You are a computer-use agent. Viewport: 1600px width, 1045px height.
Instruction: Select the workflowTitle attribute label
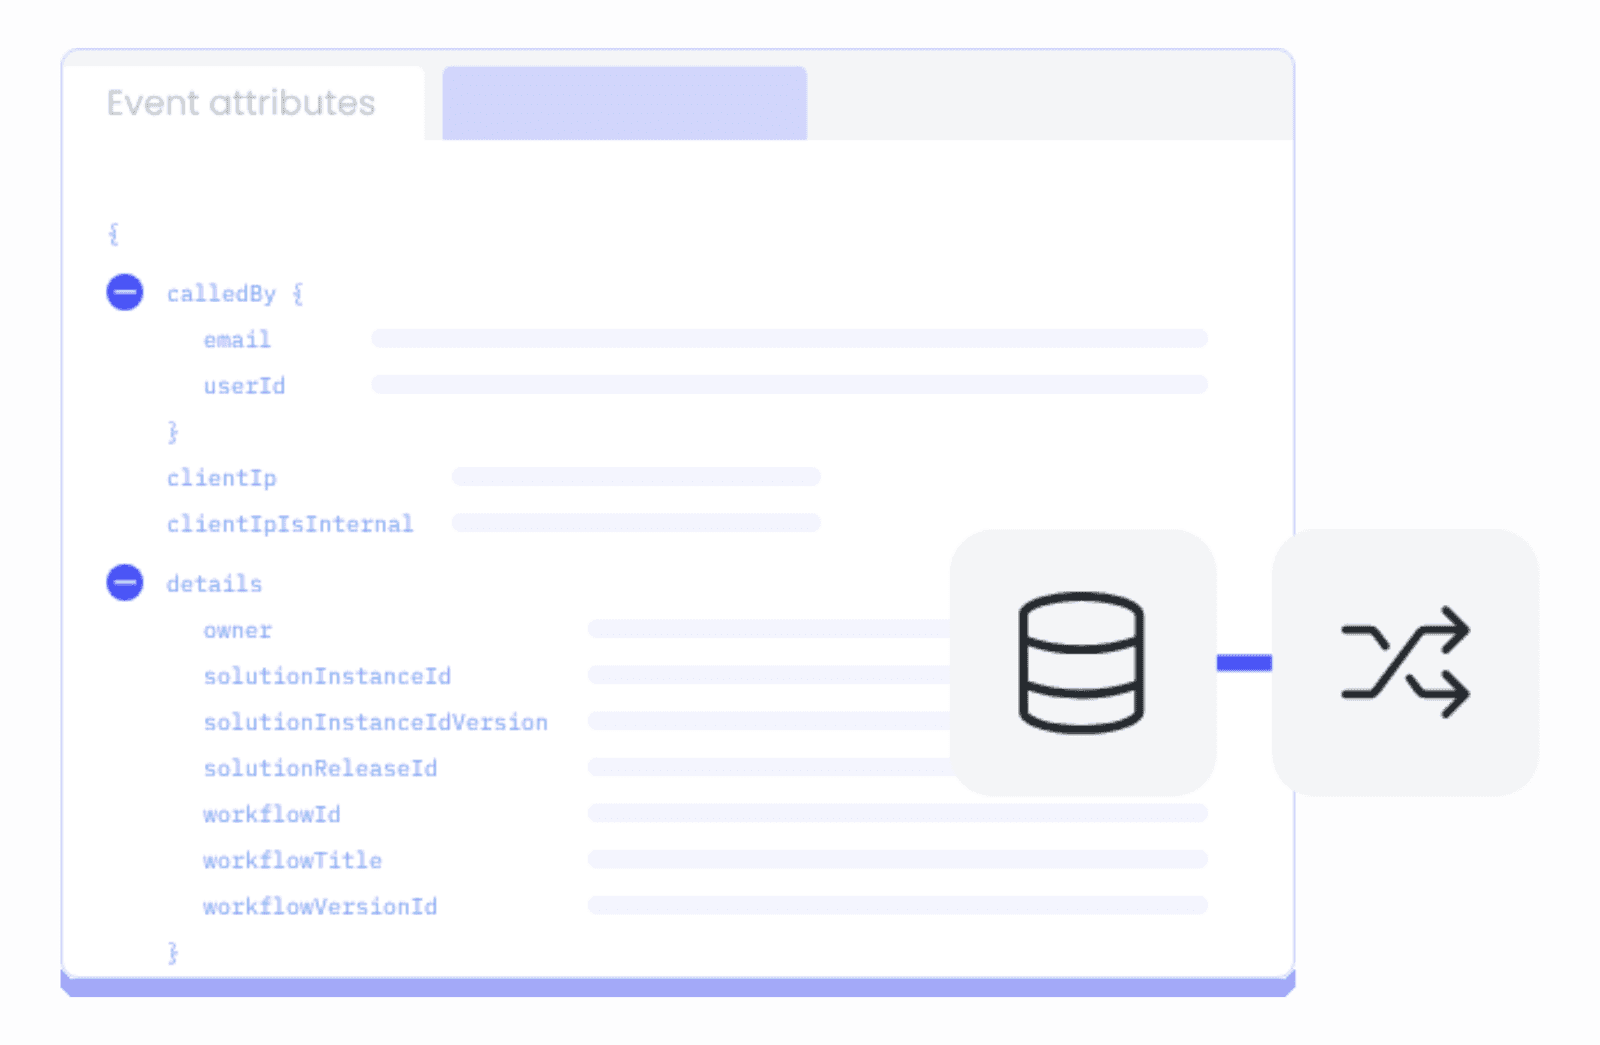(x=292, y=860)
